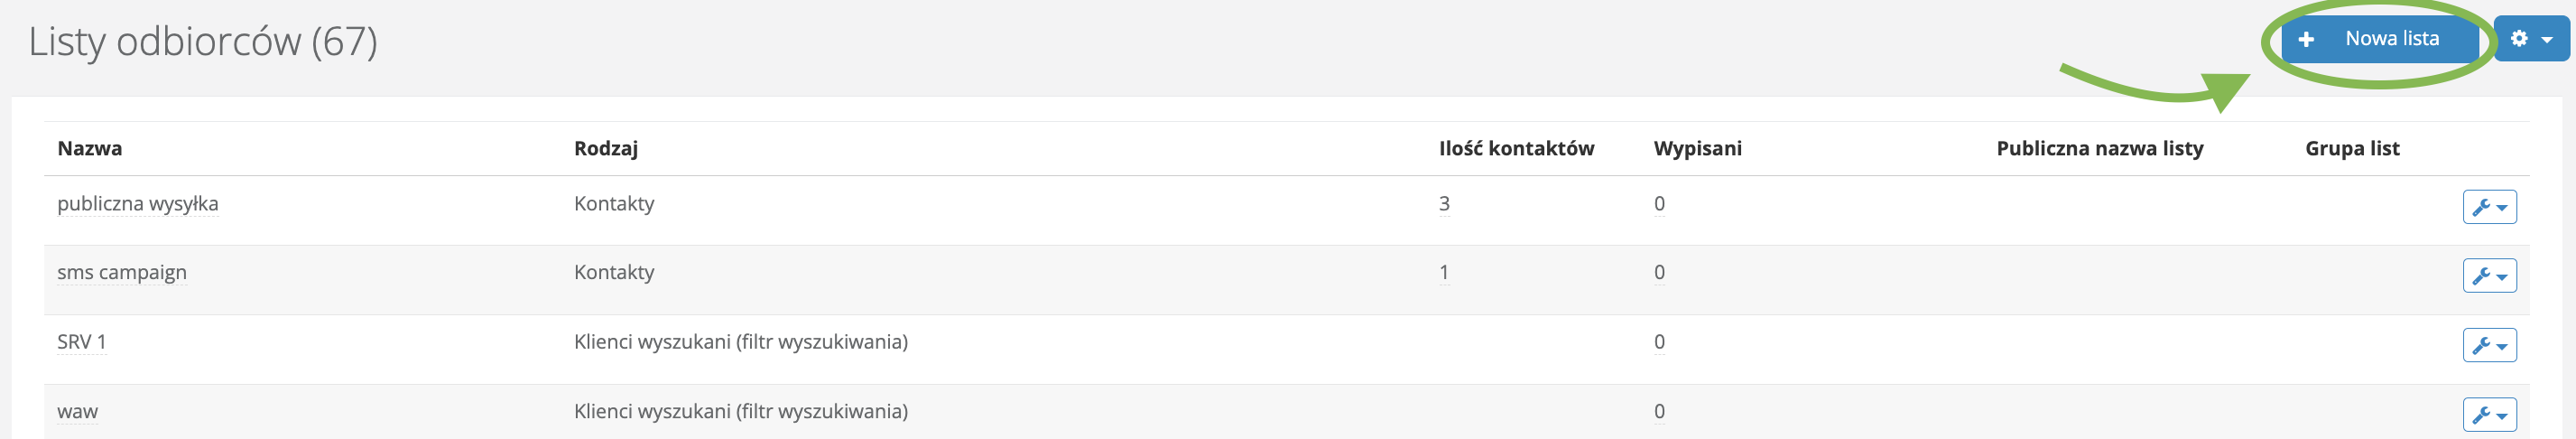Open the sms campaign list
Image resolution: width=2576 pixels, height=439 pixels.
(121, 273)
